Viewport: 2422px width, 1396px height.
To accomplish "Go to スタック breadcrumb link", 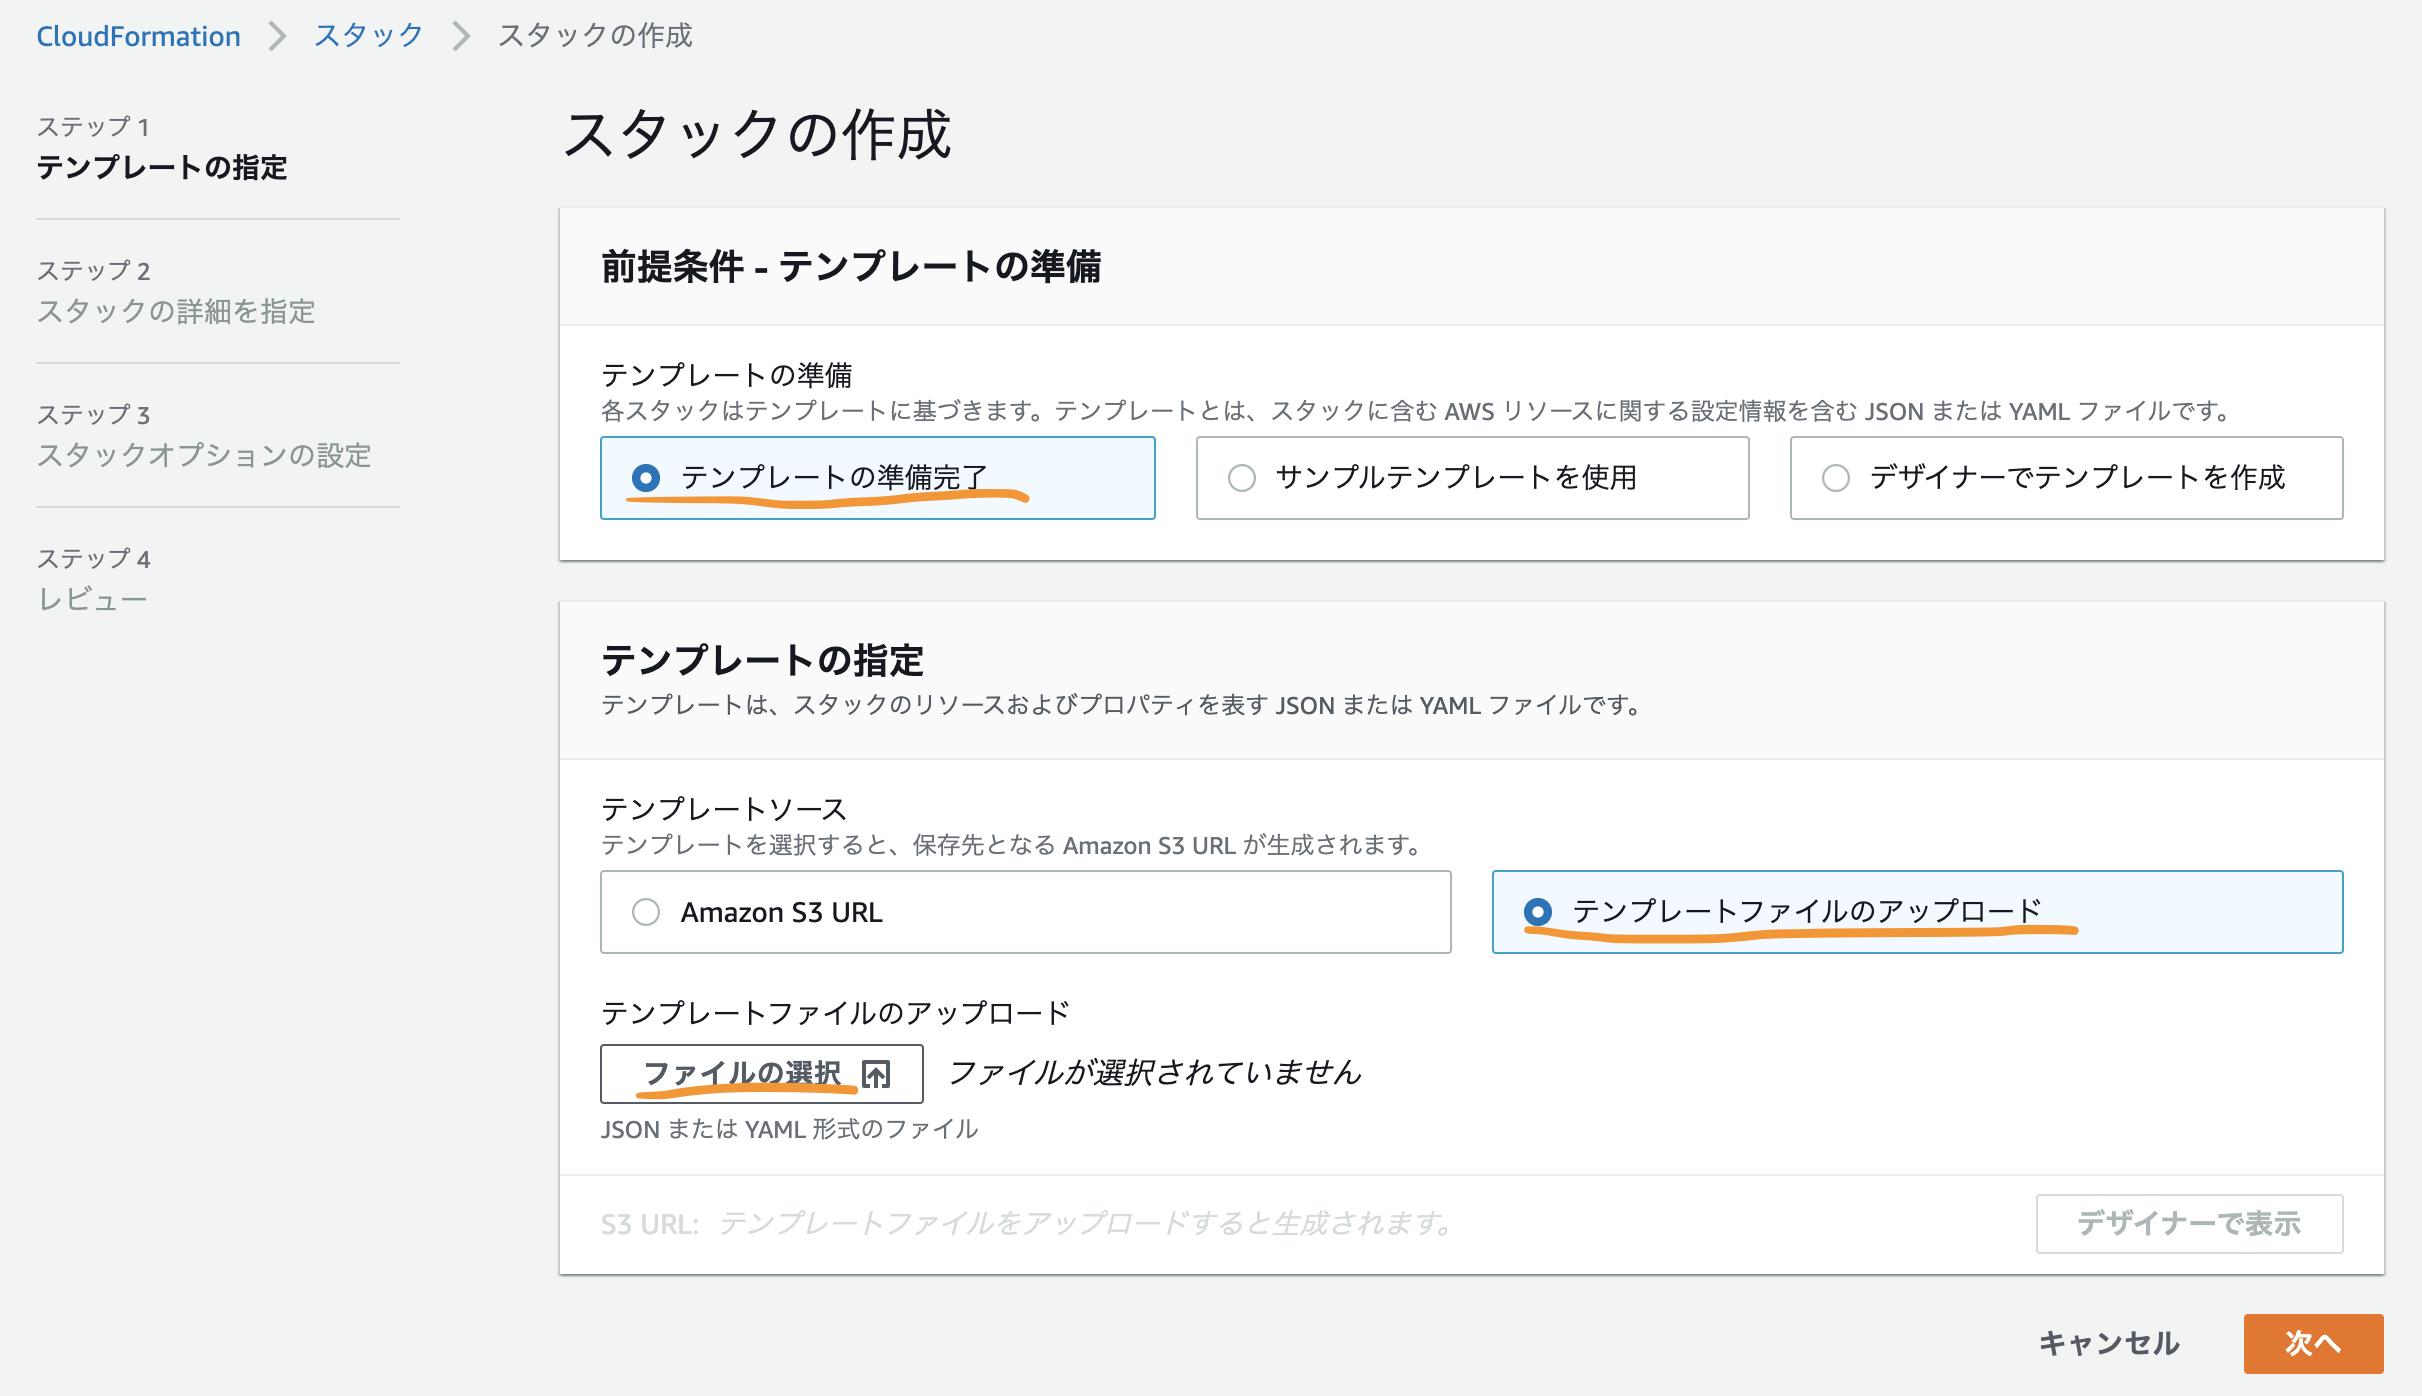I will pyautogui.click(x=369, y=36).
